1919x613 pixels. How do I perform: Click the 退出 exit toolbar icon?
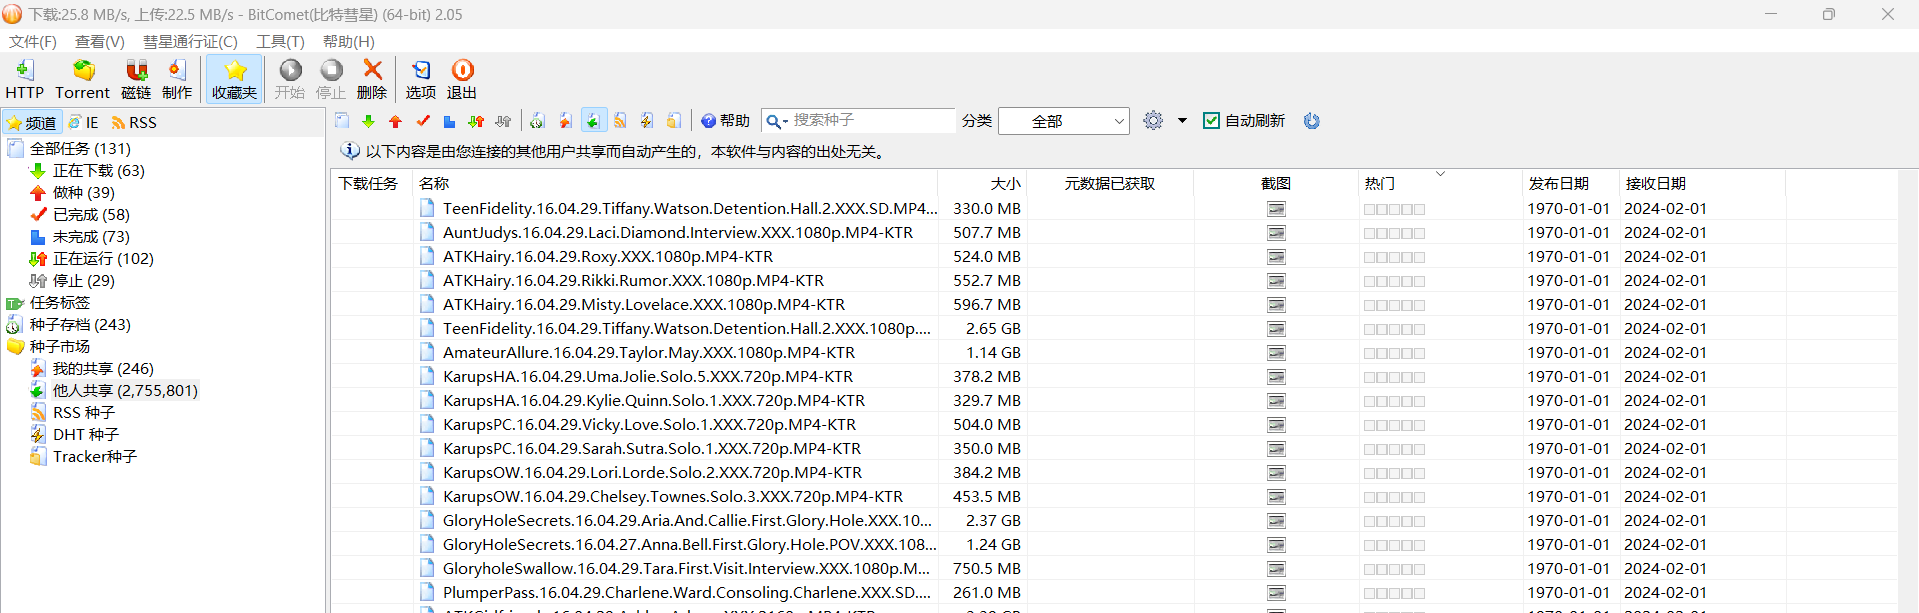click(462, 79)
